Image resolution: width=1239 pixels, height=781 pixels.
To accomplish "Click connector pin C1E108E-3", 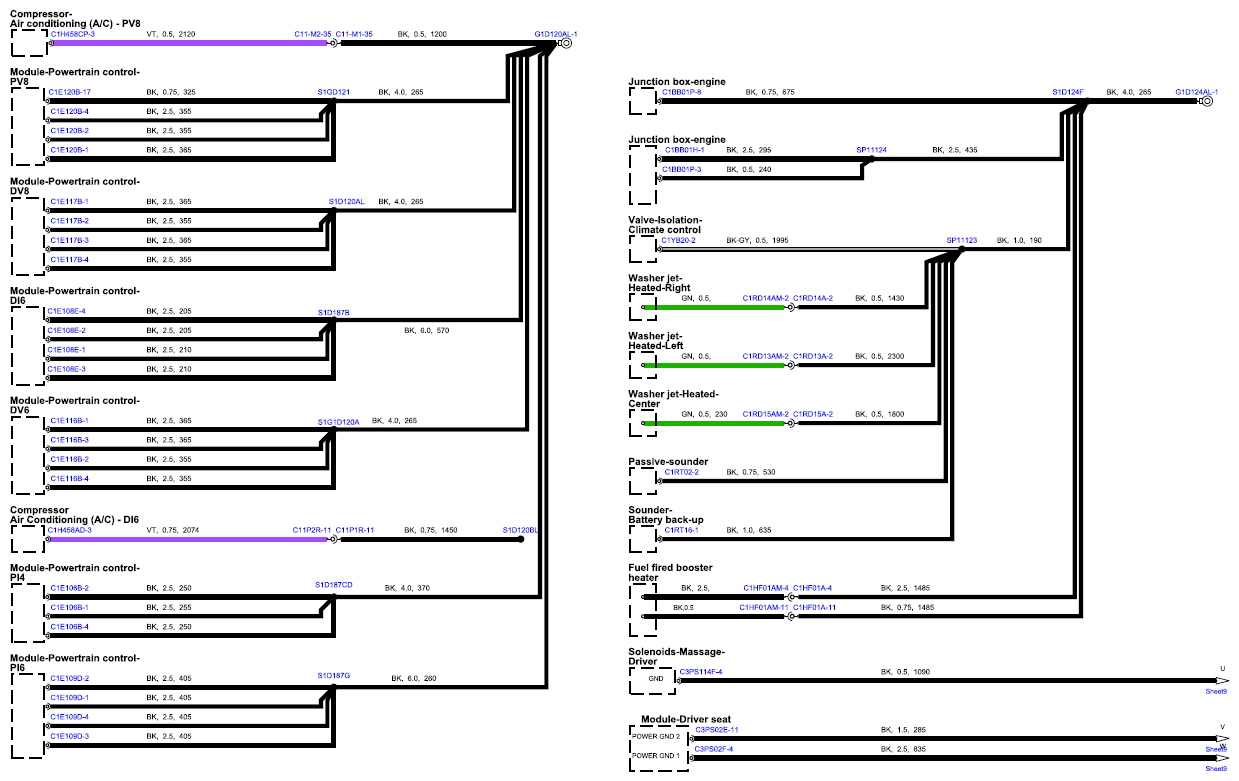I will tap(68, 369).
